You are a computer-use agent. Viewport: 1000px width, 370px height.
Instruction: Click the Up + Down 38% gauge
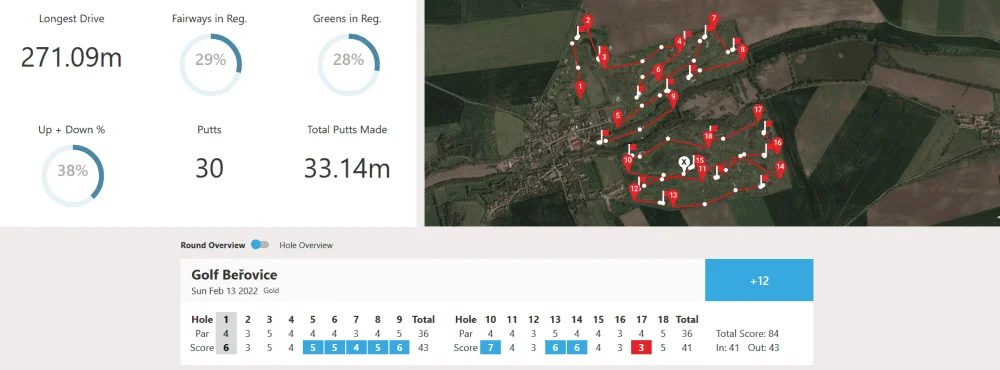(73, 175)
